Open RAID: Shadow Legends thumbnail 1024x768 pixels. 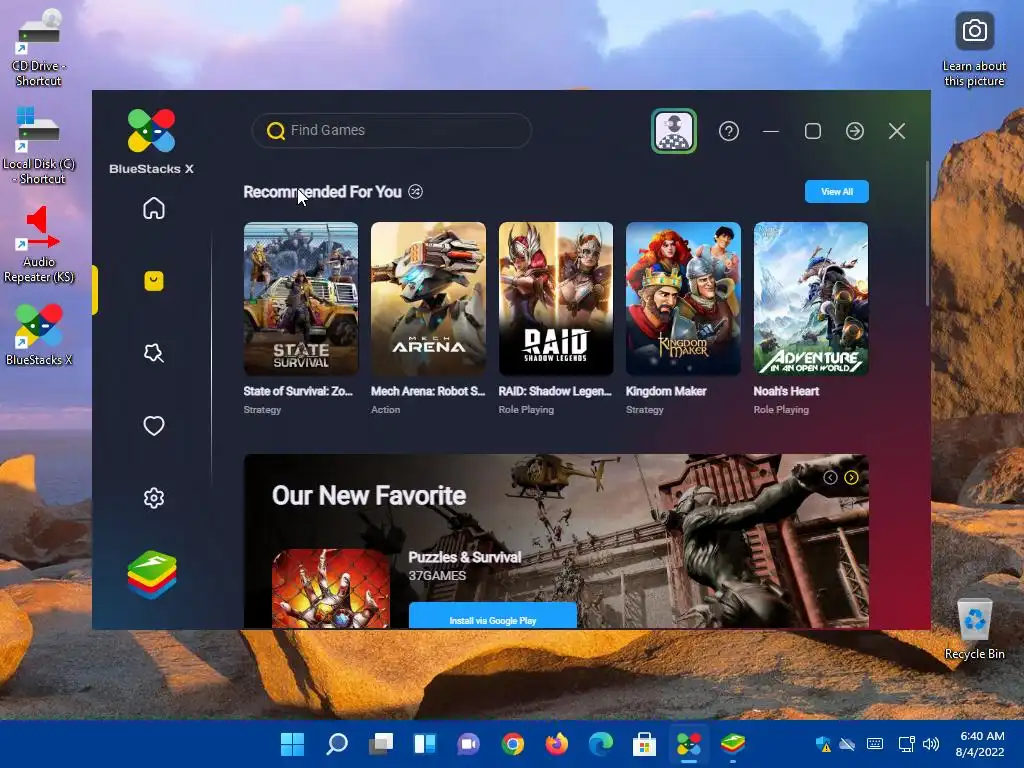556,299
